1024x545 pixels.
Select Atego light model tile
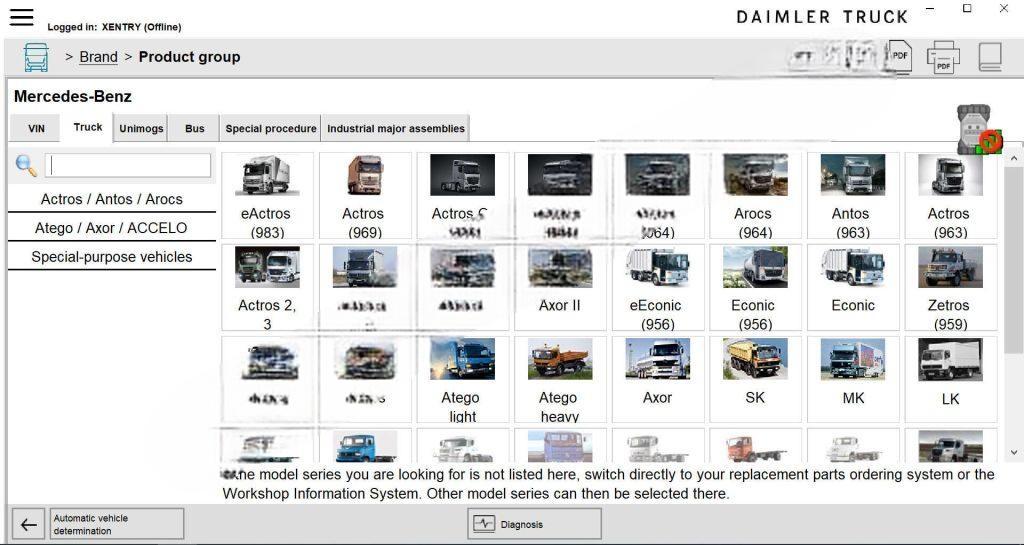462,379
